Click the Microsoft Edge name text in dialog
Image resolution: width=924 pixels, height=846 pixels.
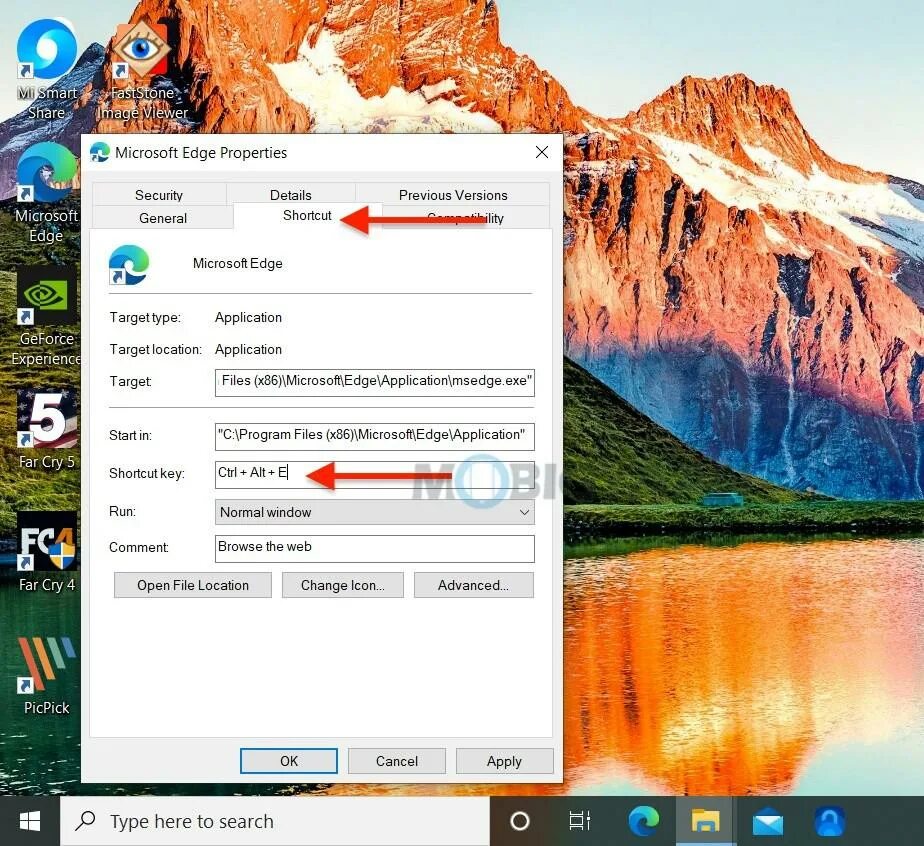coord(237,263)
